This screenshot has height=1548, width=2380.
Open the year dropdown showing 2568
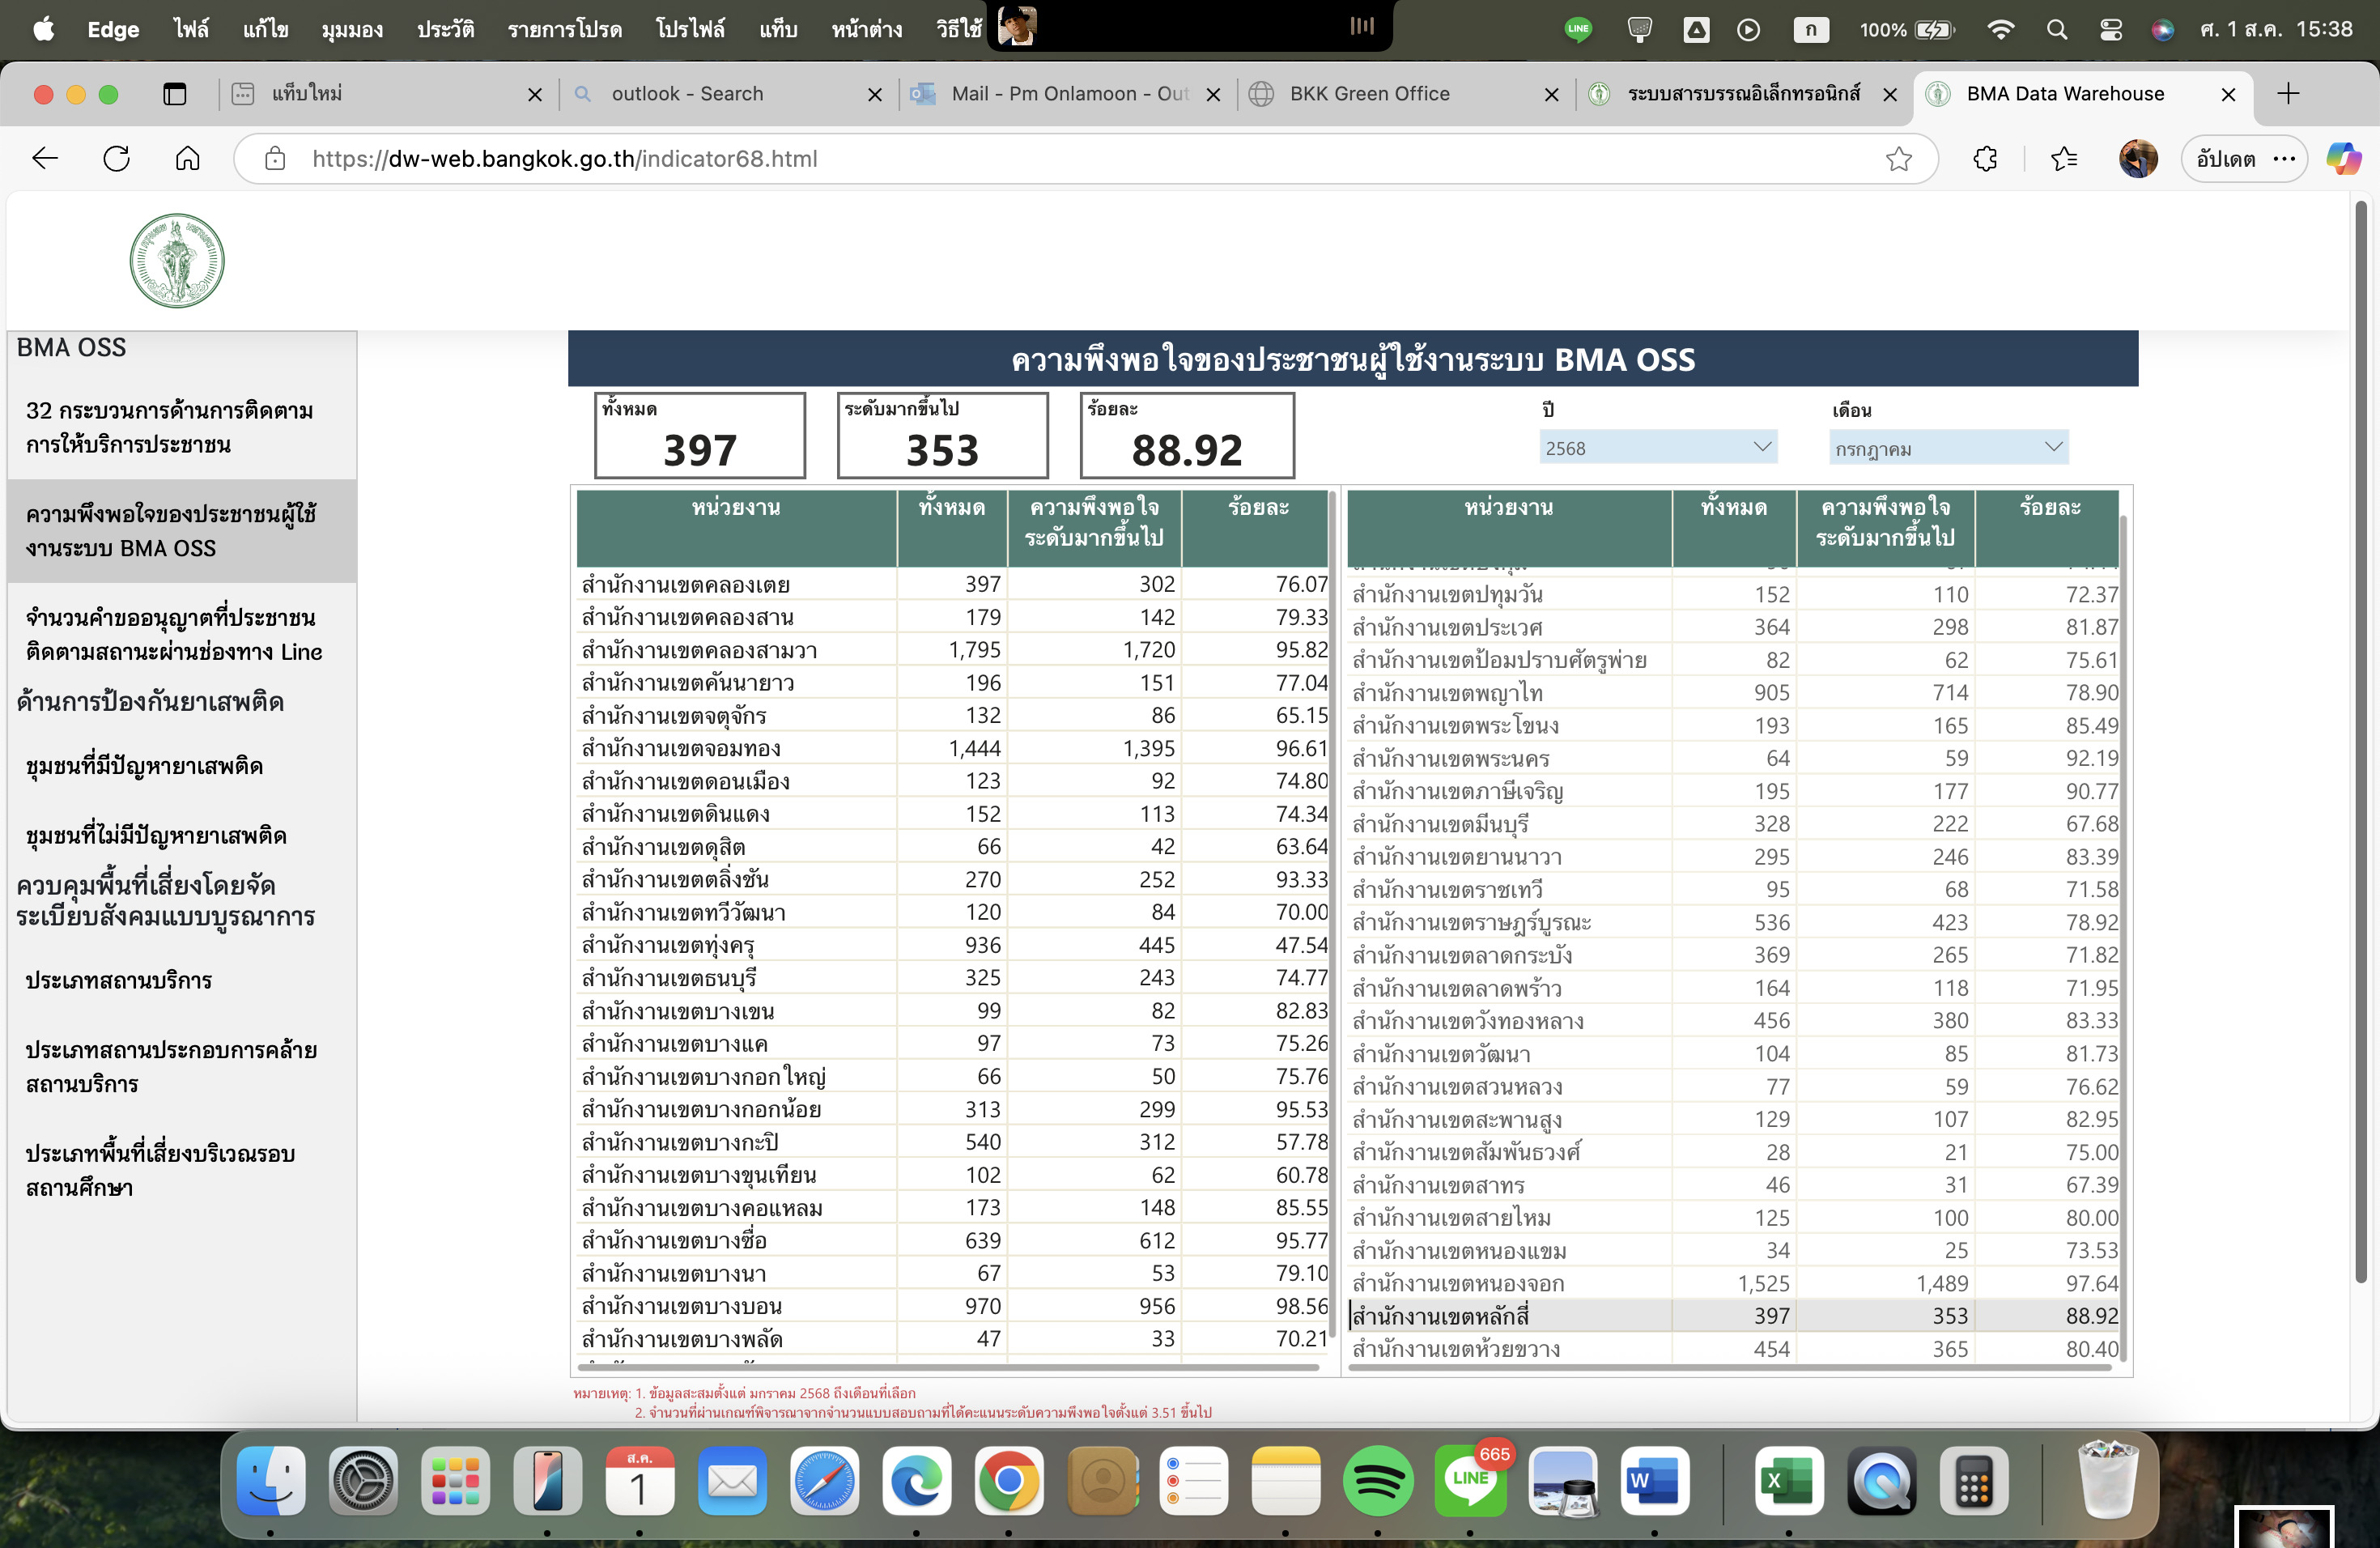pyautogui.click(x=1658, y=447)
